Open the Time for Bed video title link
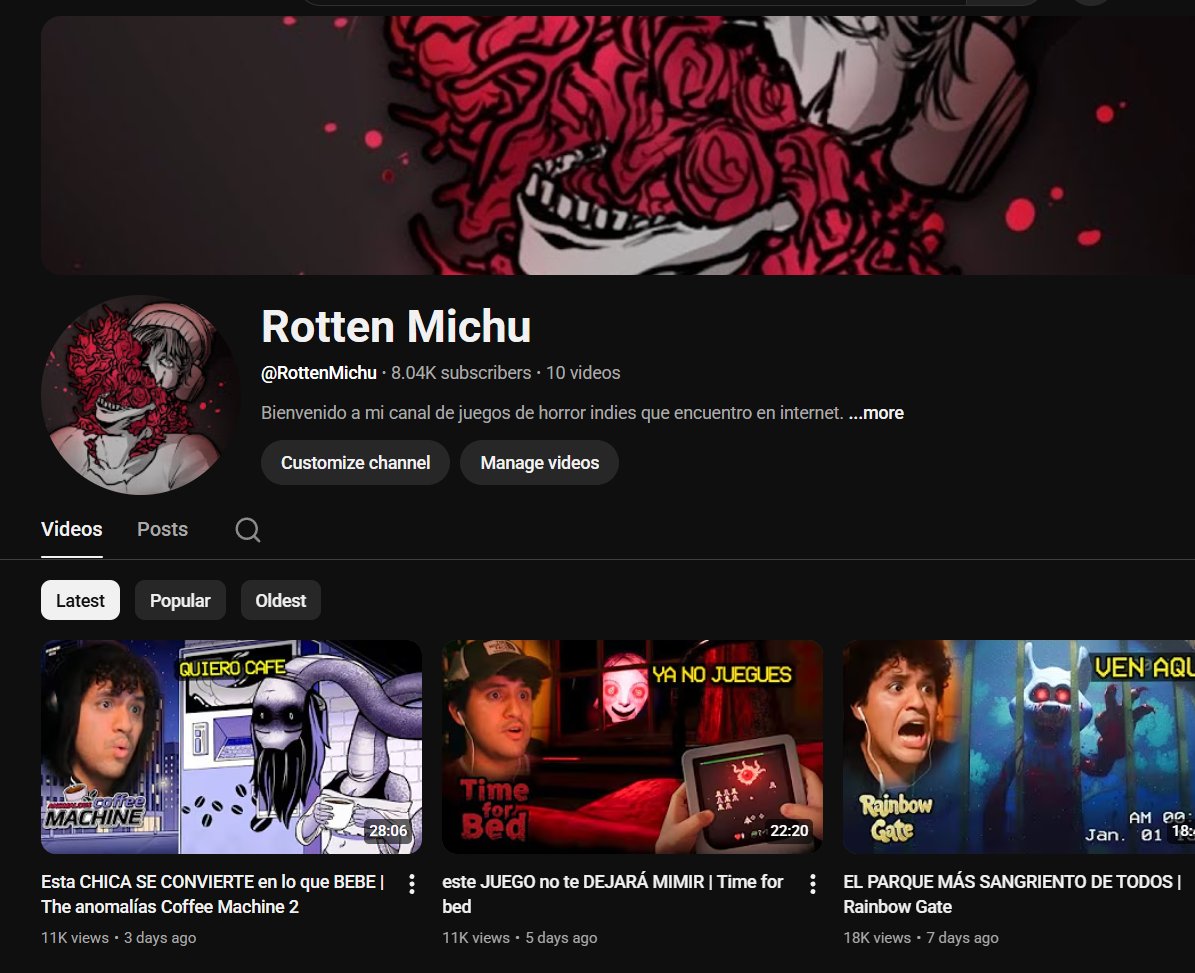Image resolution: width=1195 pixels, height=973 pixels. 611,894
